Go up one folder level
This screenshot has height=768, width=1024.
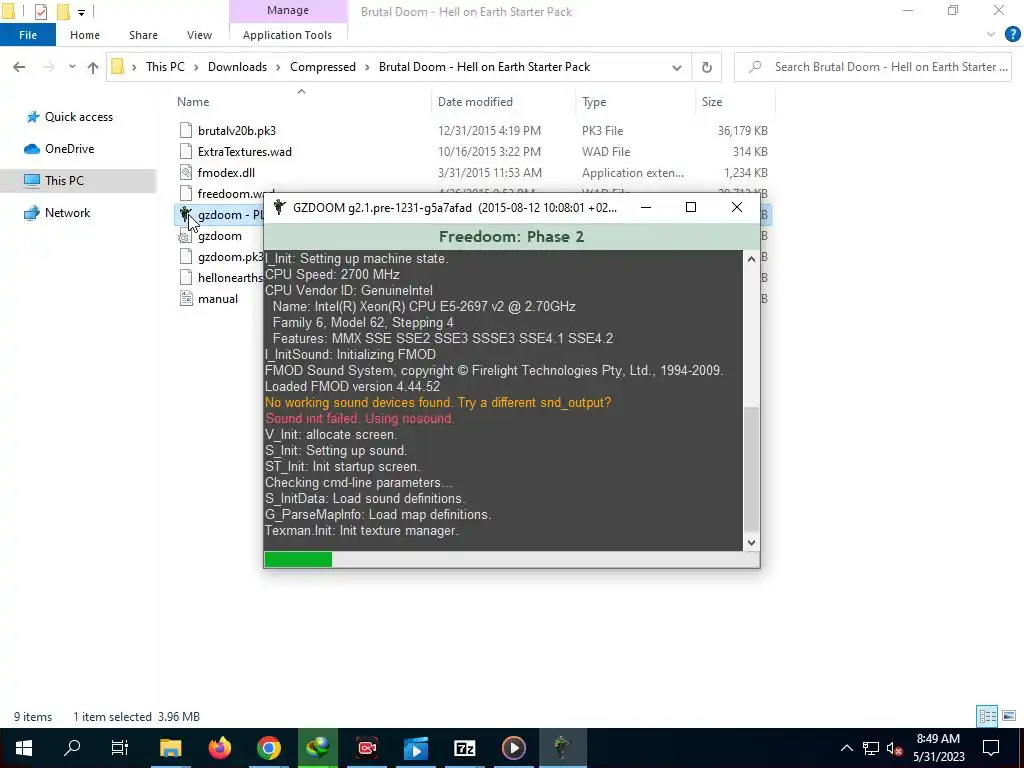pyautogui.click(x=93, y=67)
